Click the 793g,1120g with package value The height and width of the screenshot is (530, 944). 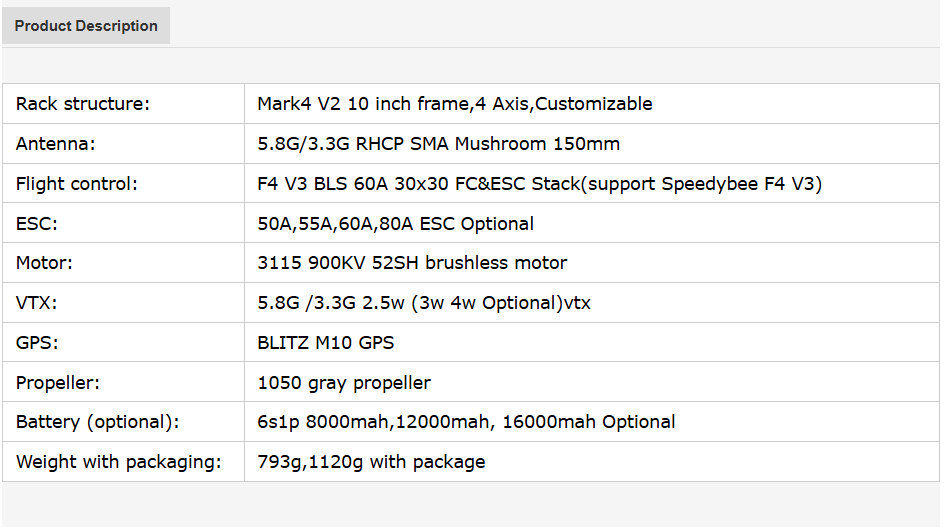coord(371,462)
